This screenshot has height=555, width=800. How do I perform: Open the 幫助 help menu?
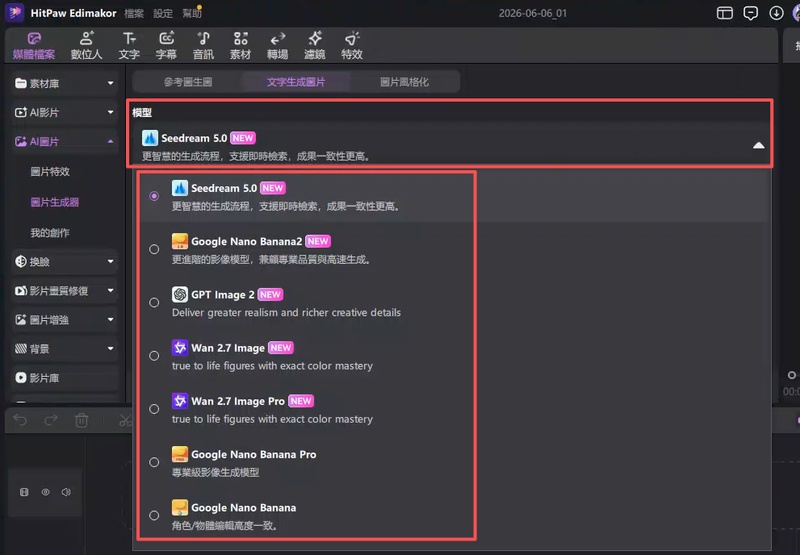point(192,14)
